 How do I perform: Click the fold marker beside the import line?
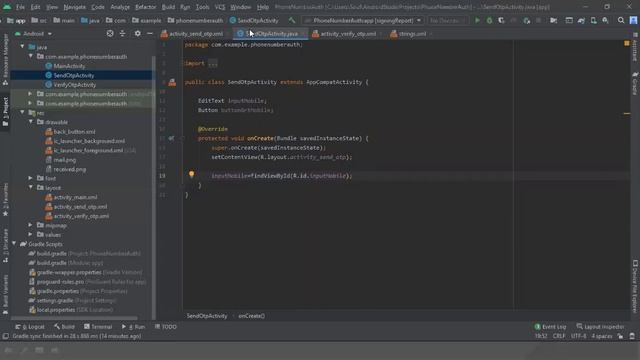(183, 63)
